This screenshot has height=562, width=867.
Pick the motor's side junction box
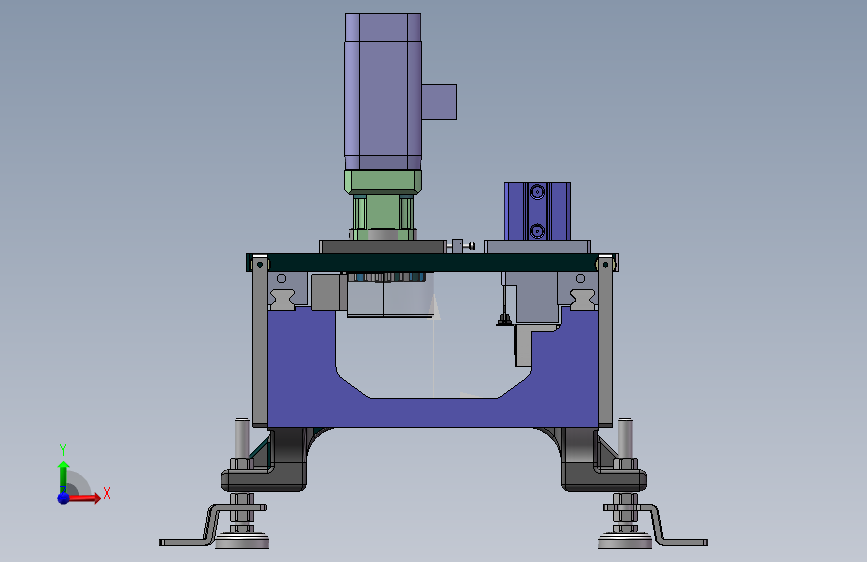pos(440,102)
